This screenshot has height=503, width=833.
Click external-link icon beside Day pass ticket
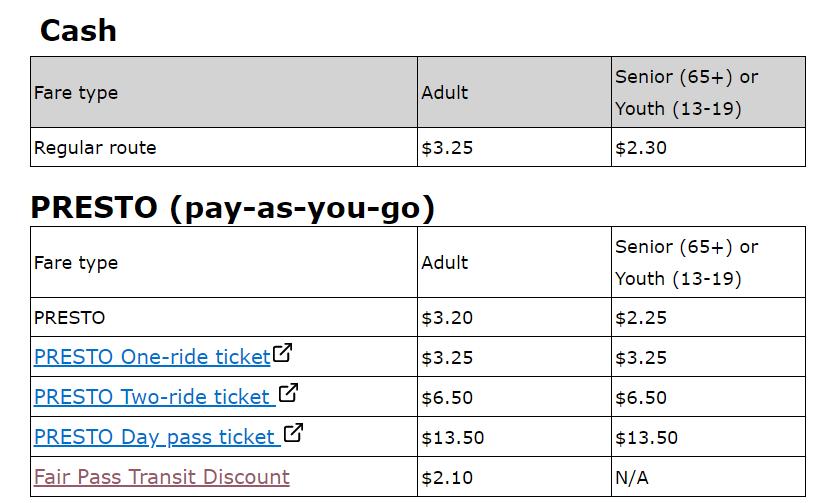click(293, 434)
